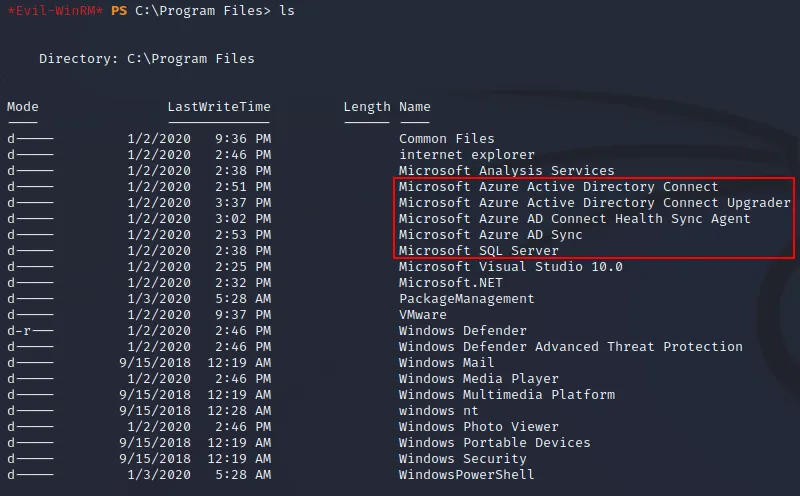Select 'Microsoft SQL Server' entry
Screen dimensions: 800x496
[x=479, y=251]
